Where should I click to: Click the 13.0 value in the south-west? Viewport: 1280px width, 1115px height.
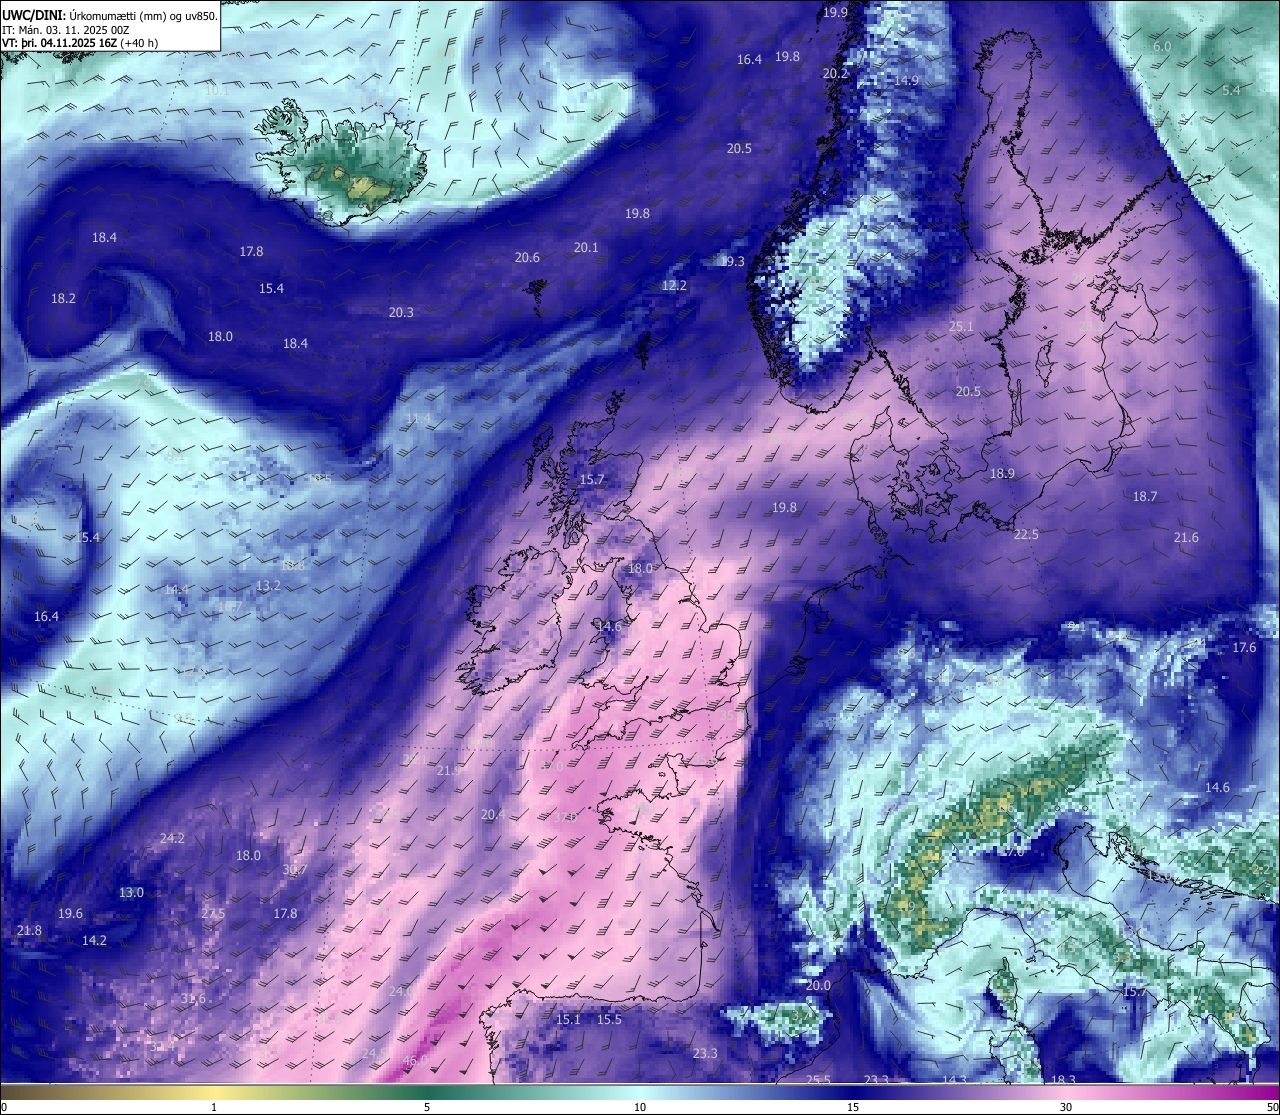pos(131,892)
